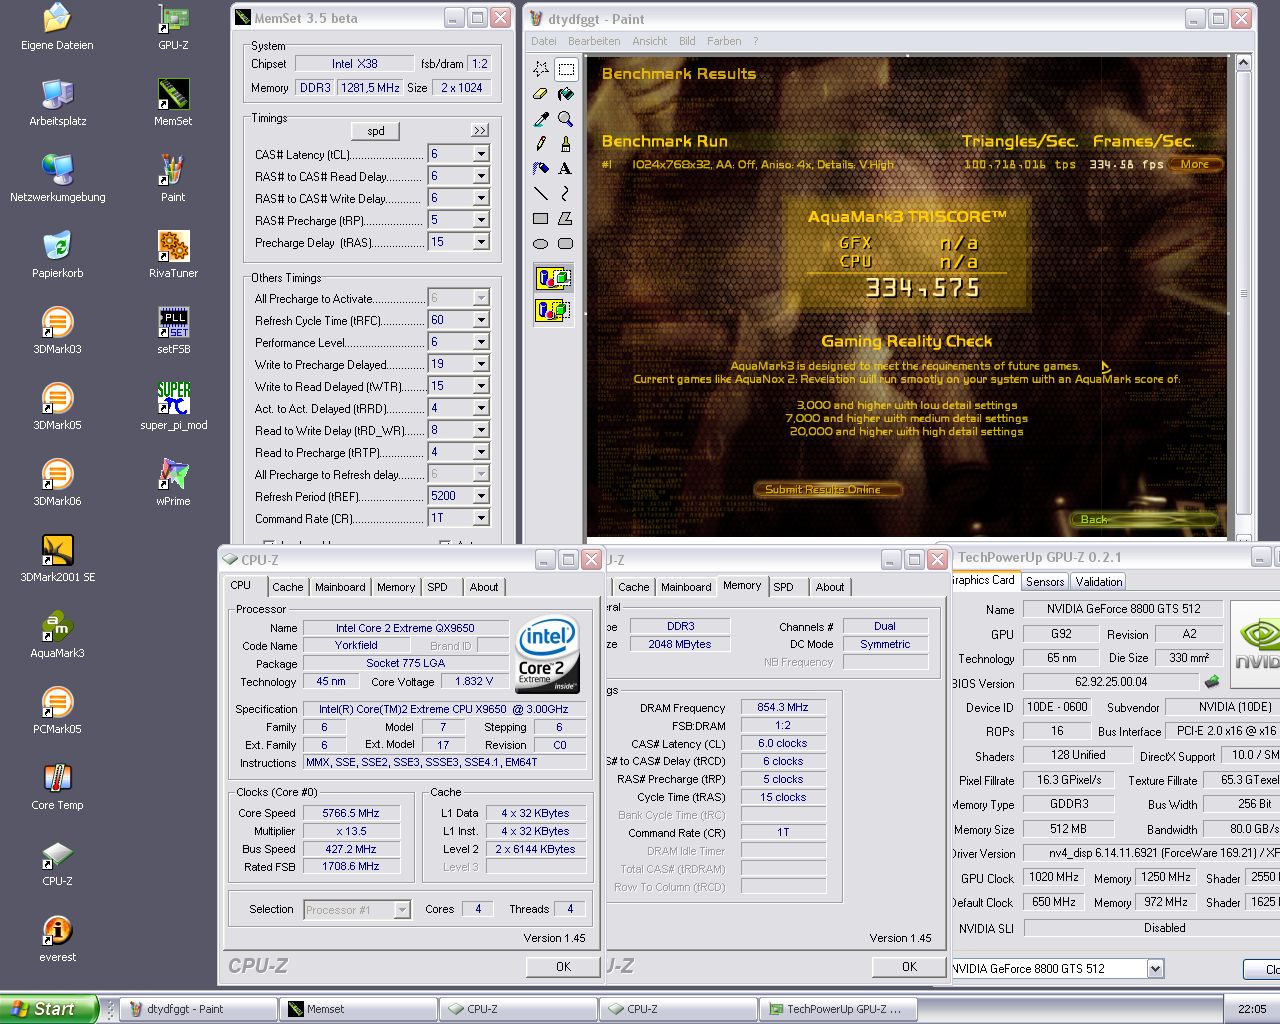Viewport: 1280px width, 1024px height.
Task: Expand the Precharge Delay (tRAS) dropdown
Action: pos(481,242)
